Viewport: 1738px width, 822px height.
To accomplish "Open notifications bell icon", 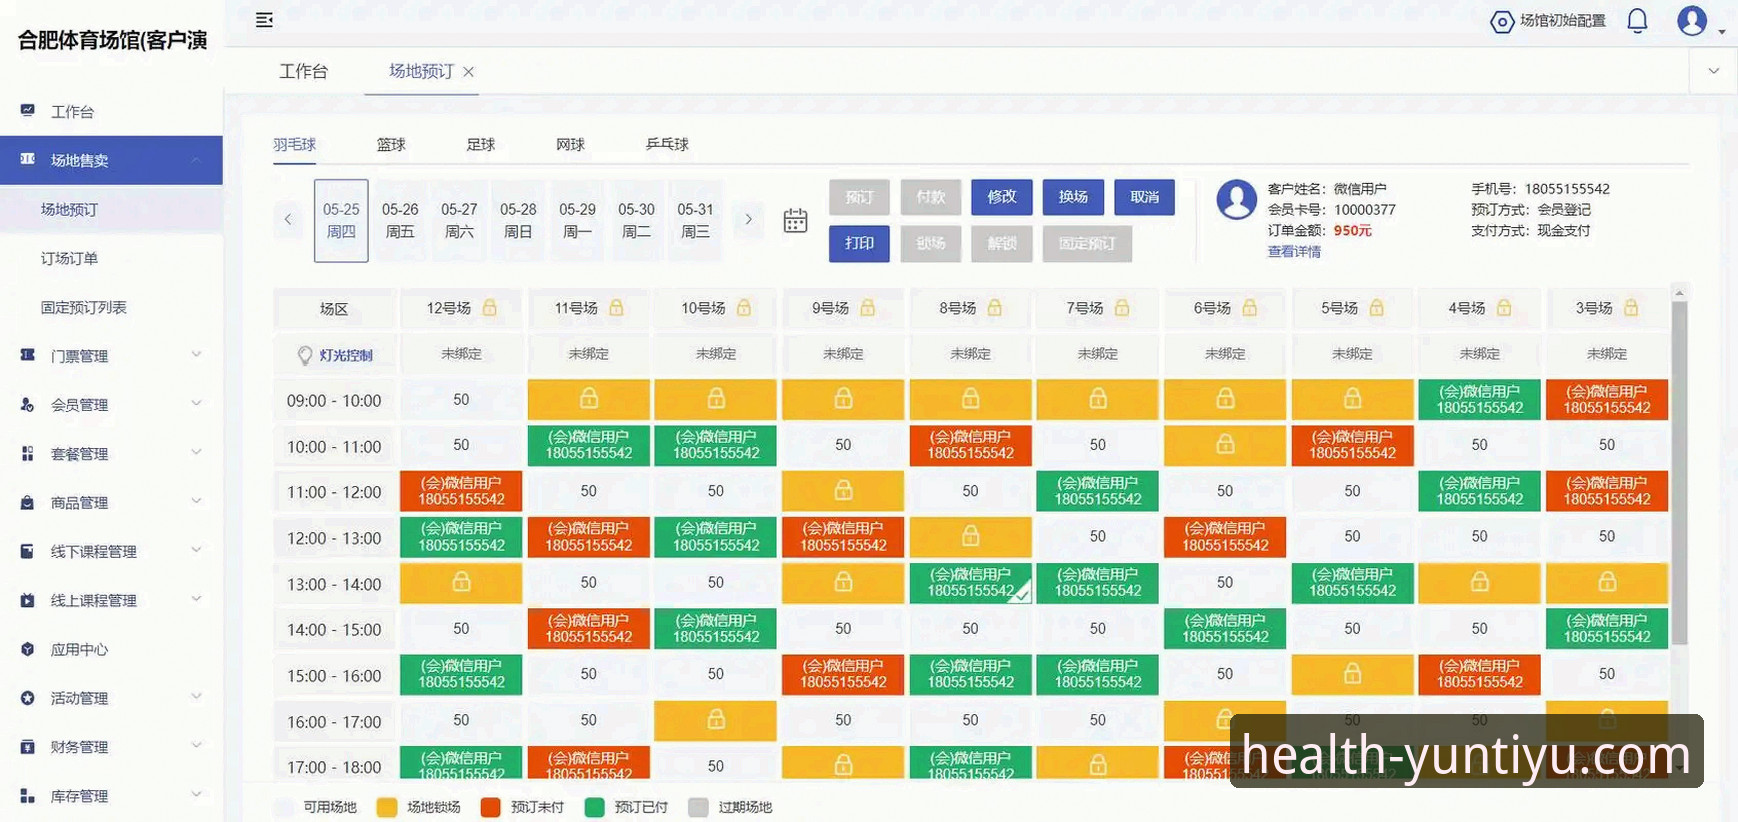I will point(1637,20).
